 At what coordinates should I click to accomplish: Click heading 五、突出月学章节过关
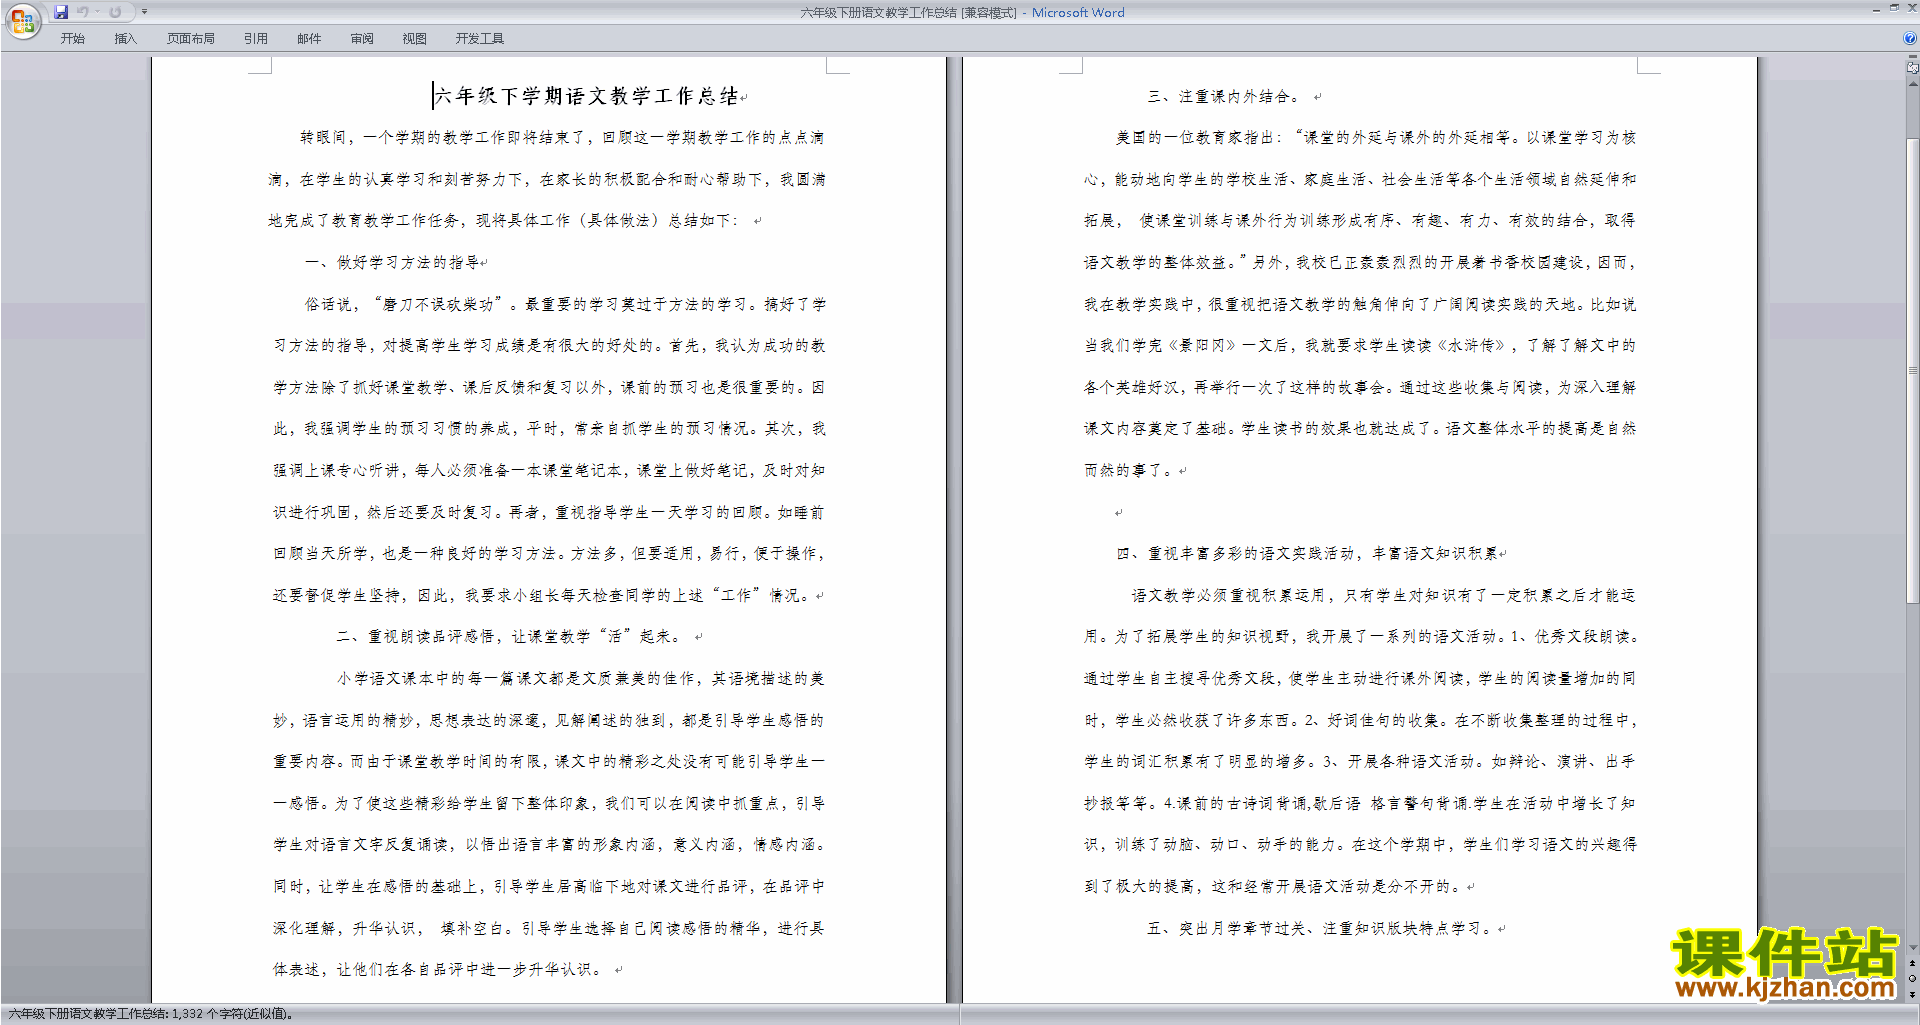[x=1320, y=928]
